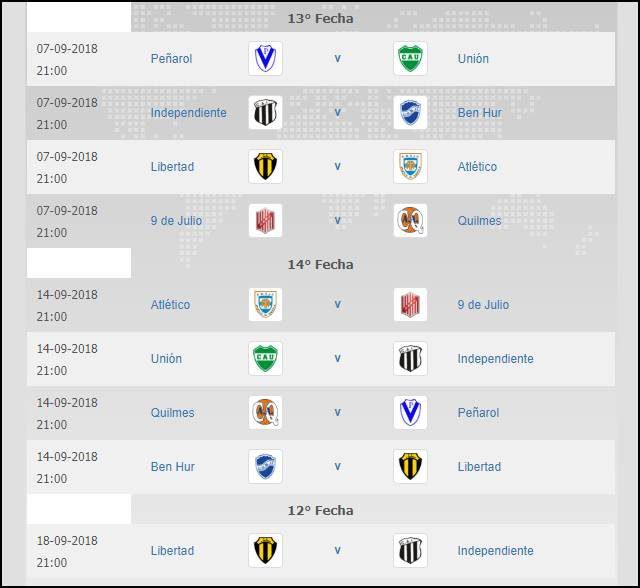Open Independiente link in the 18-09-2018 match
Screen dimensions: 640x588
pos(495,551)
